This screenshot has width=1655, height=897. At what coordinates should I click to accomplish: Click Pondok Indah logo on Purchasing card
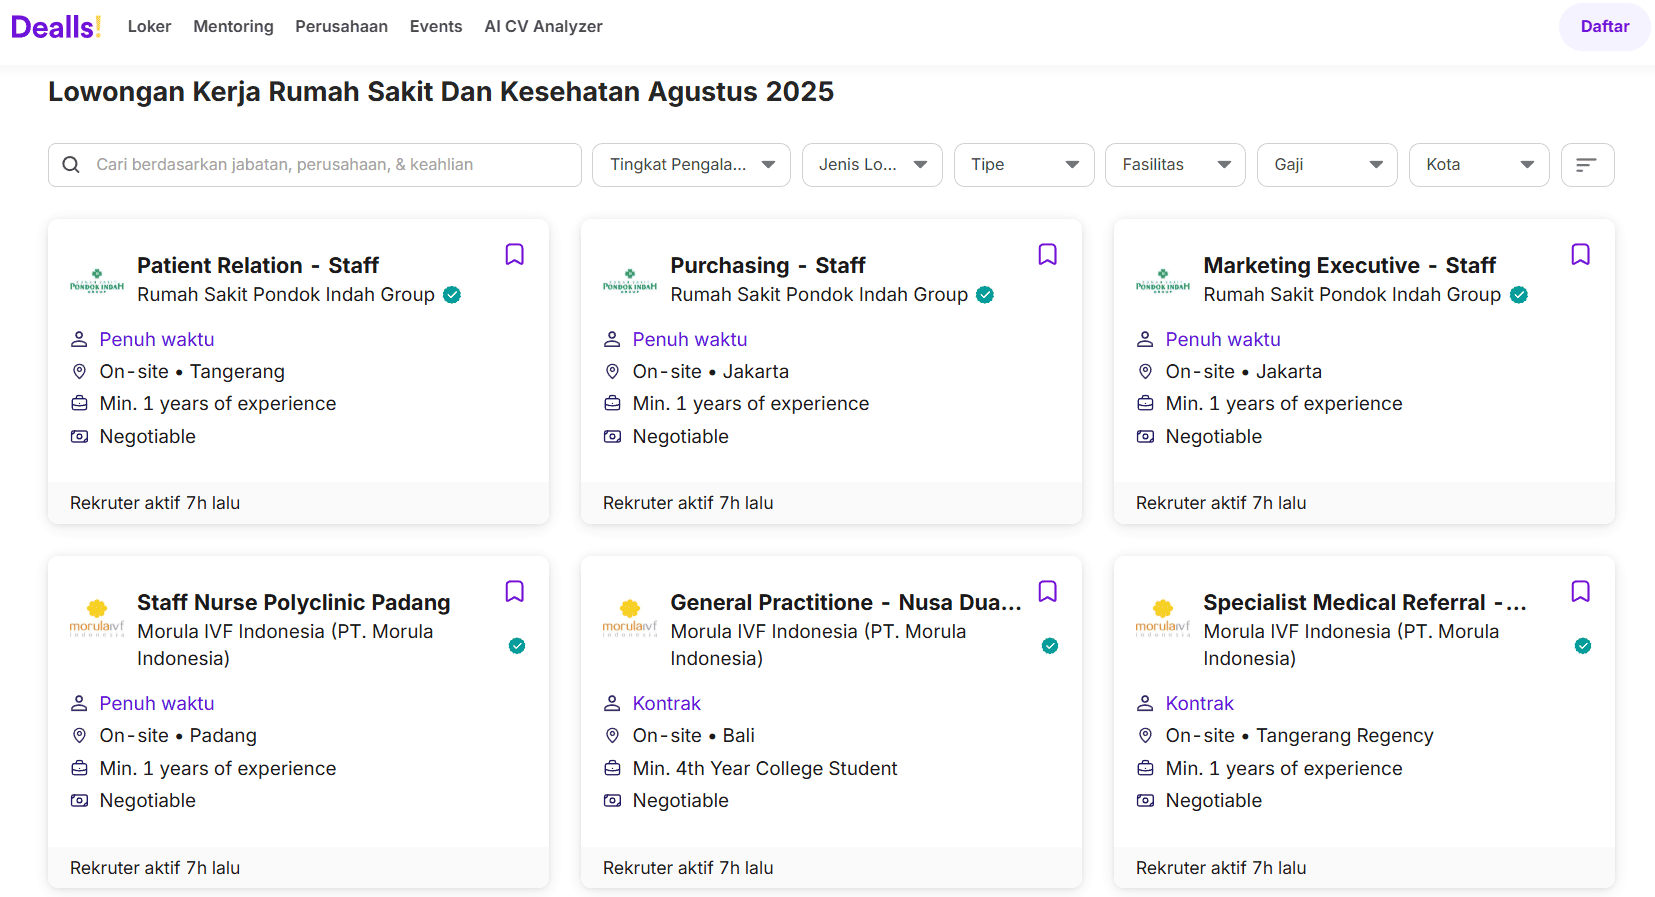click(x=630, y=281)
